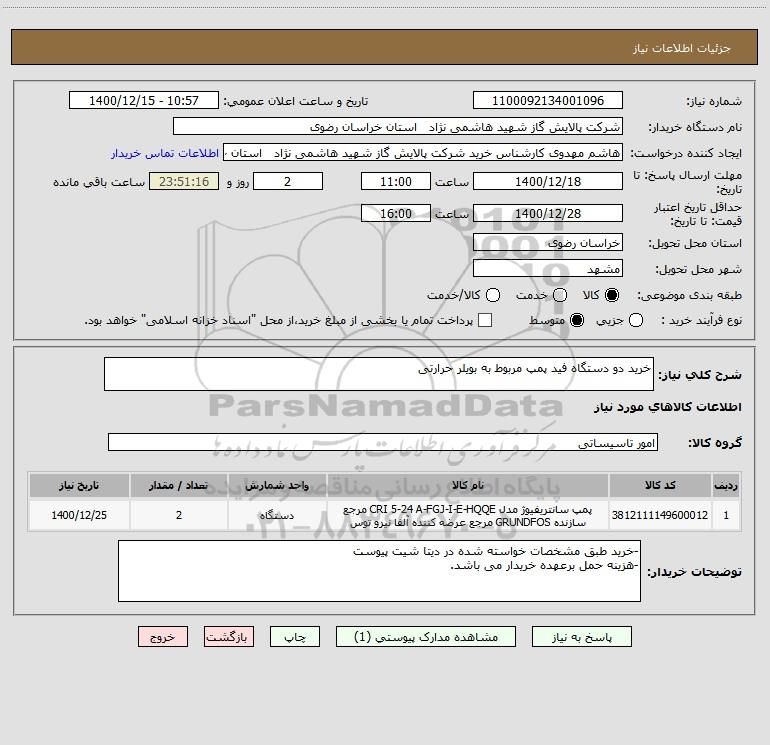This screenshot has width=770, height=745.
Task: Select the متوسط purchase type radio
Action: tap(577, 320)
